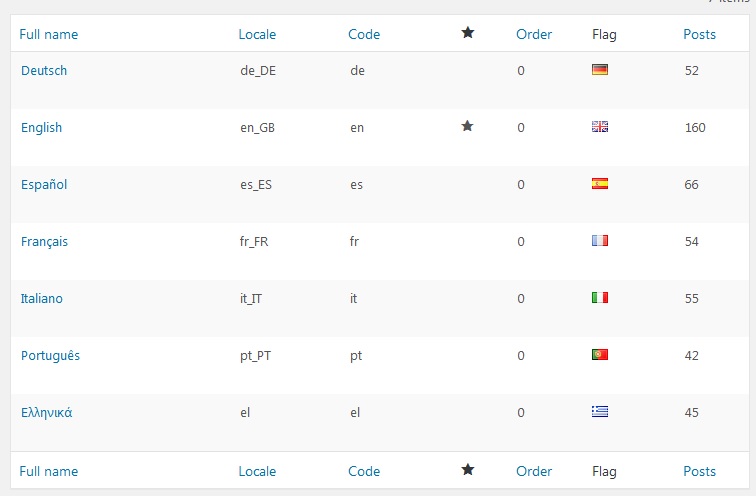The width and height of the screenshot is (756, 496).
Task: Open the Español language entry
Action: pos(44,184)
